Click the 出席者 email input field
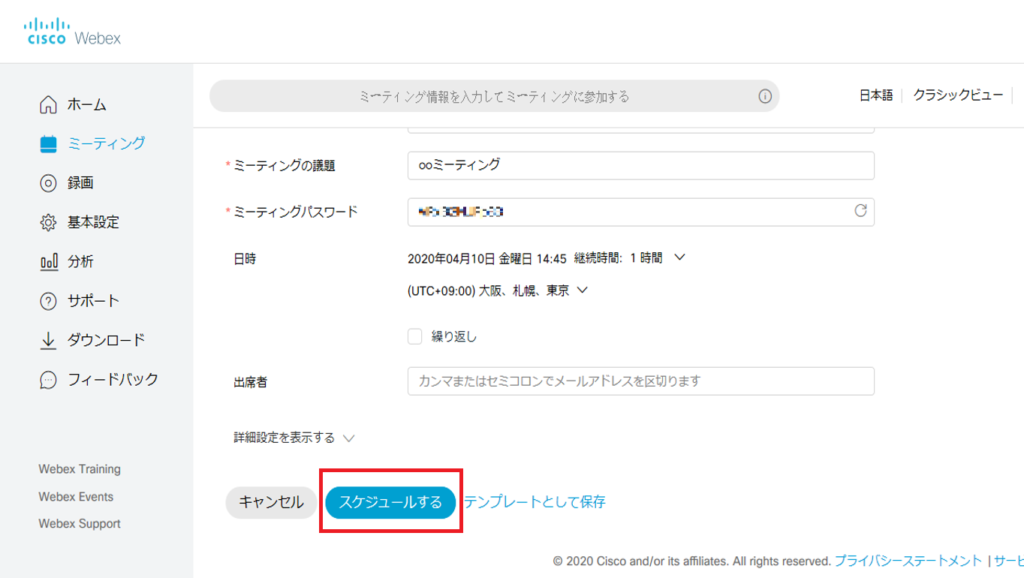This screenshot has width=1024, height=578. point(641,381)
